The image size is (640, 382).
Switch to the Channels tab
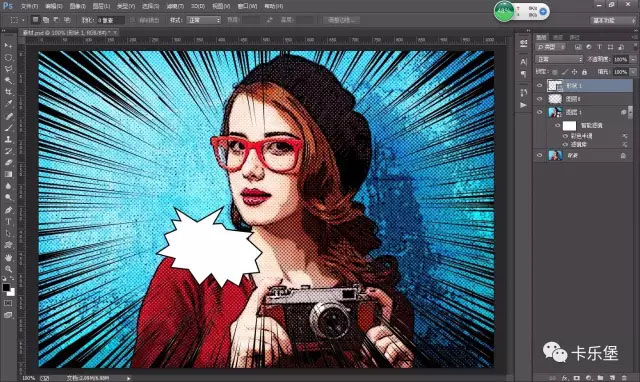click(558, 37)
